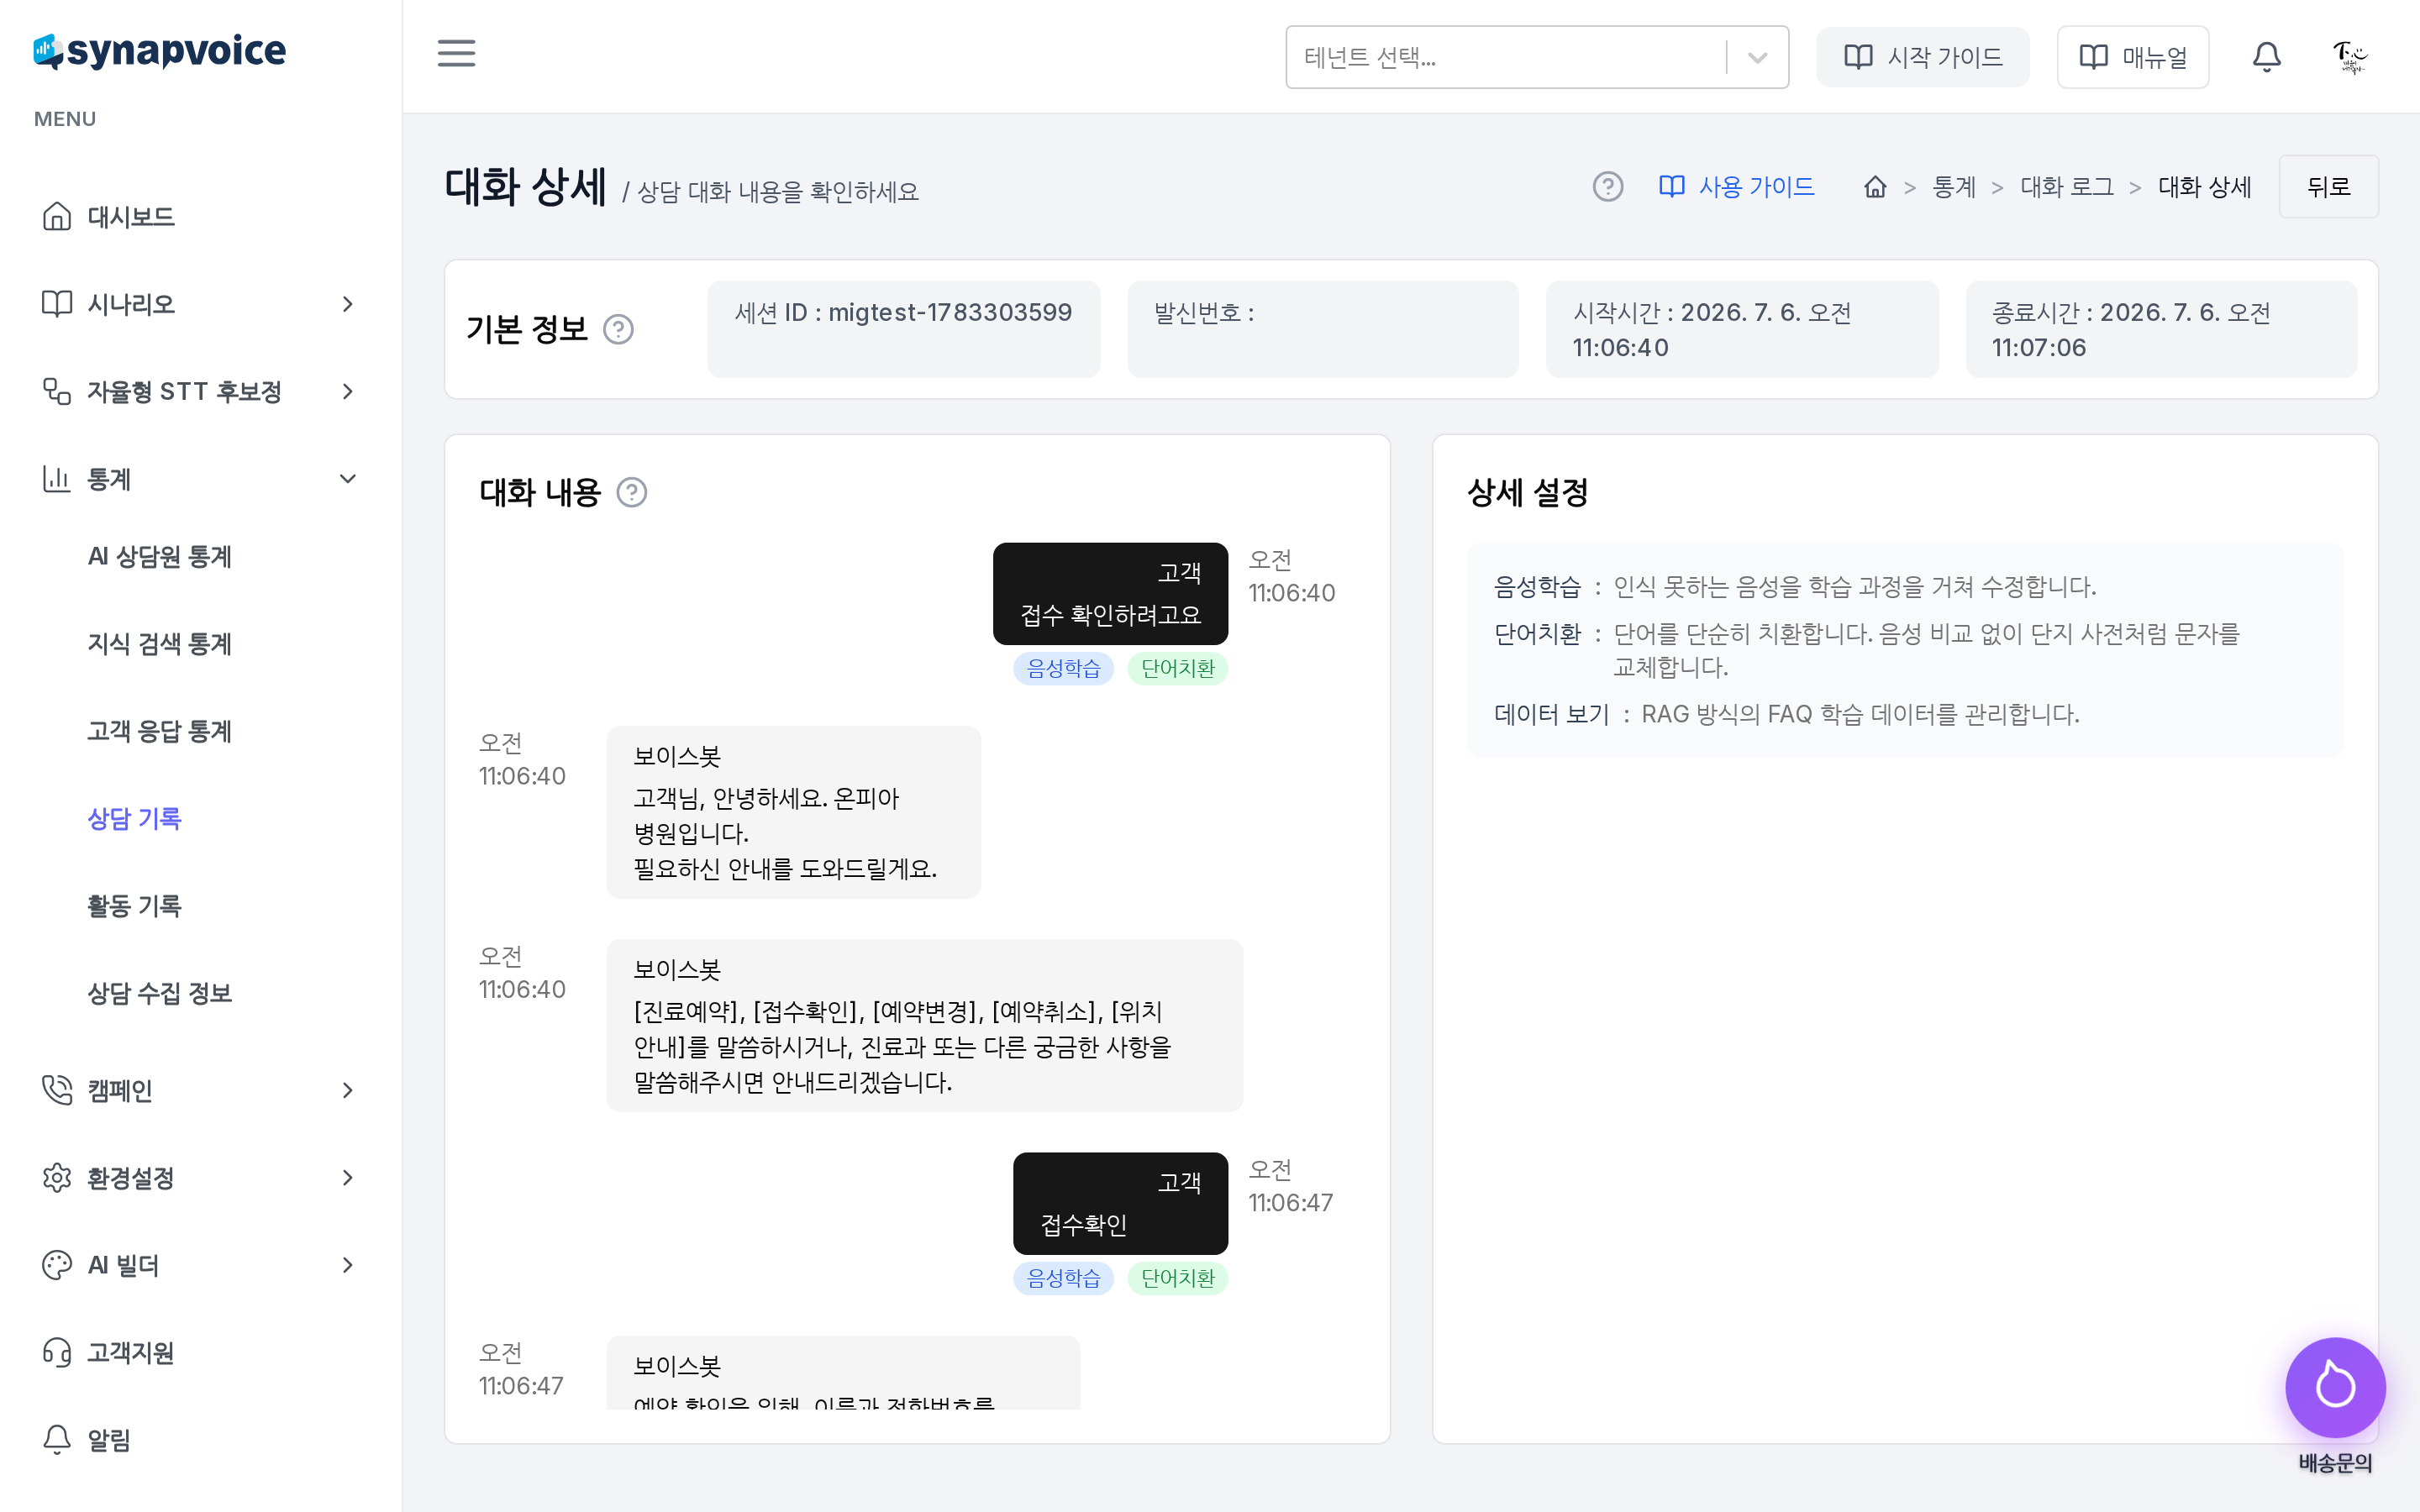2420x1512 pixels.
Task: Click the 통계 chart icon
Action: tap(57, 479)
